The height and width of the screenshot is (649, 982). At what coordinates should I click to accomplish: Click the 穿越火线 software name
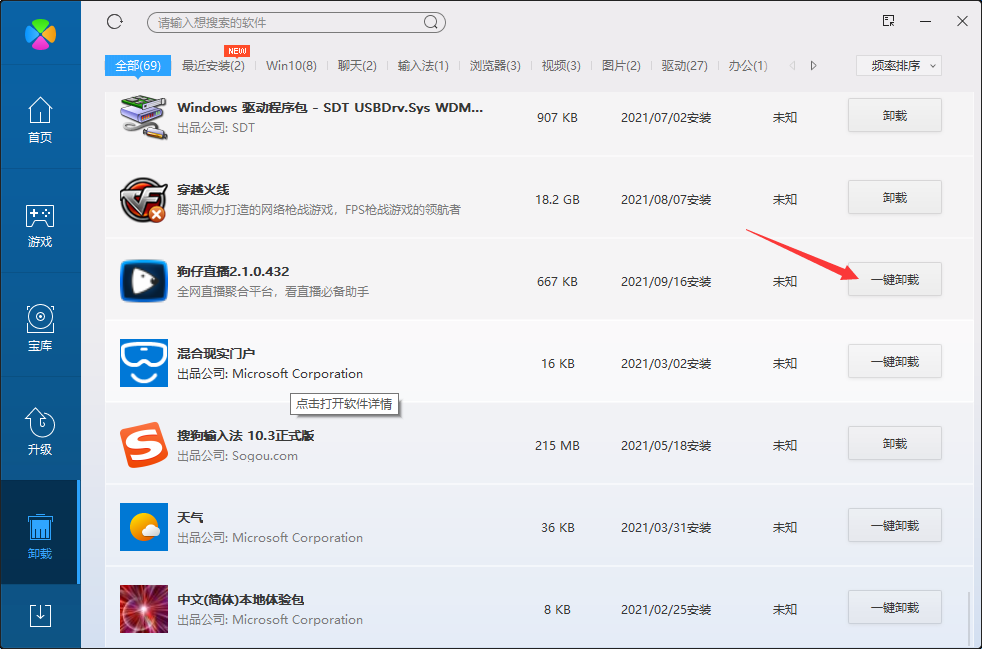point(203,189)
